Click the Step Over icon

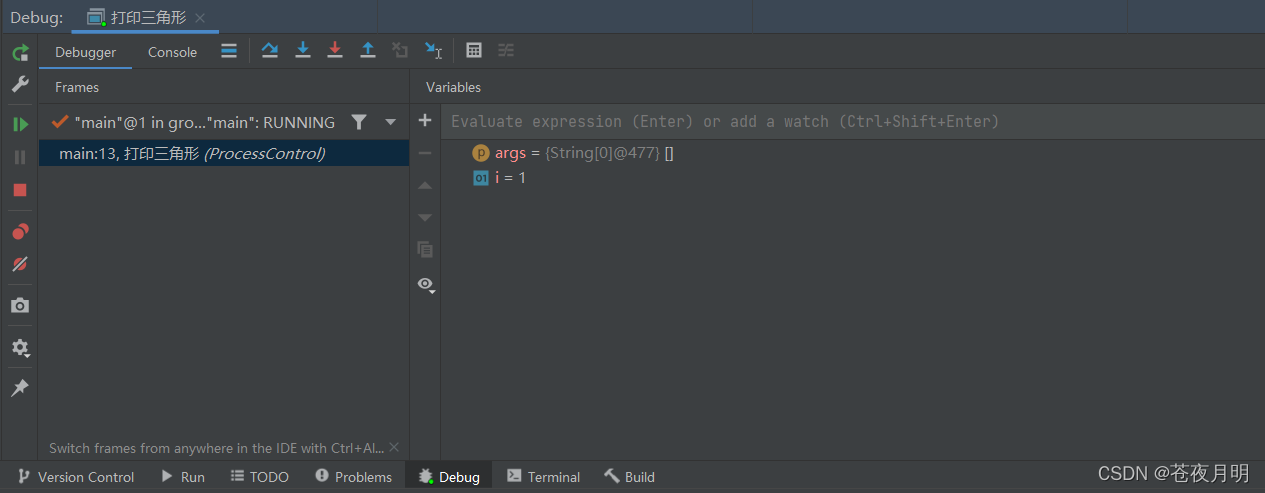pyautogui.click(x=269, y=50)
